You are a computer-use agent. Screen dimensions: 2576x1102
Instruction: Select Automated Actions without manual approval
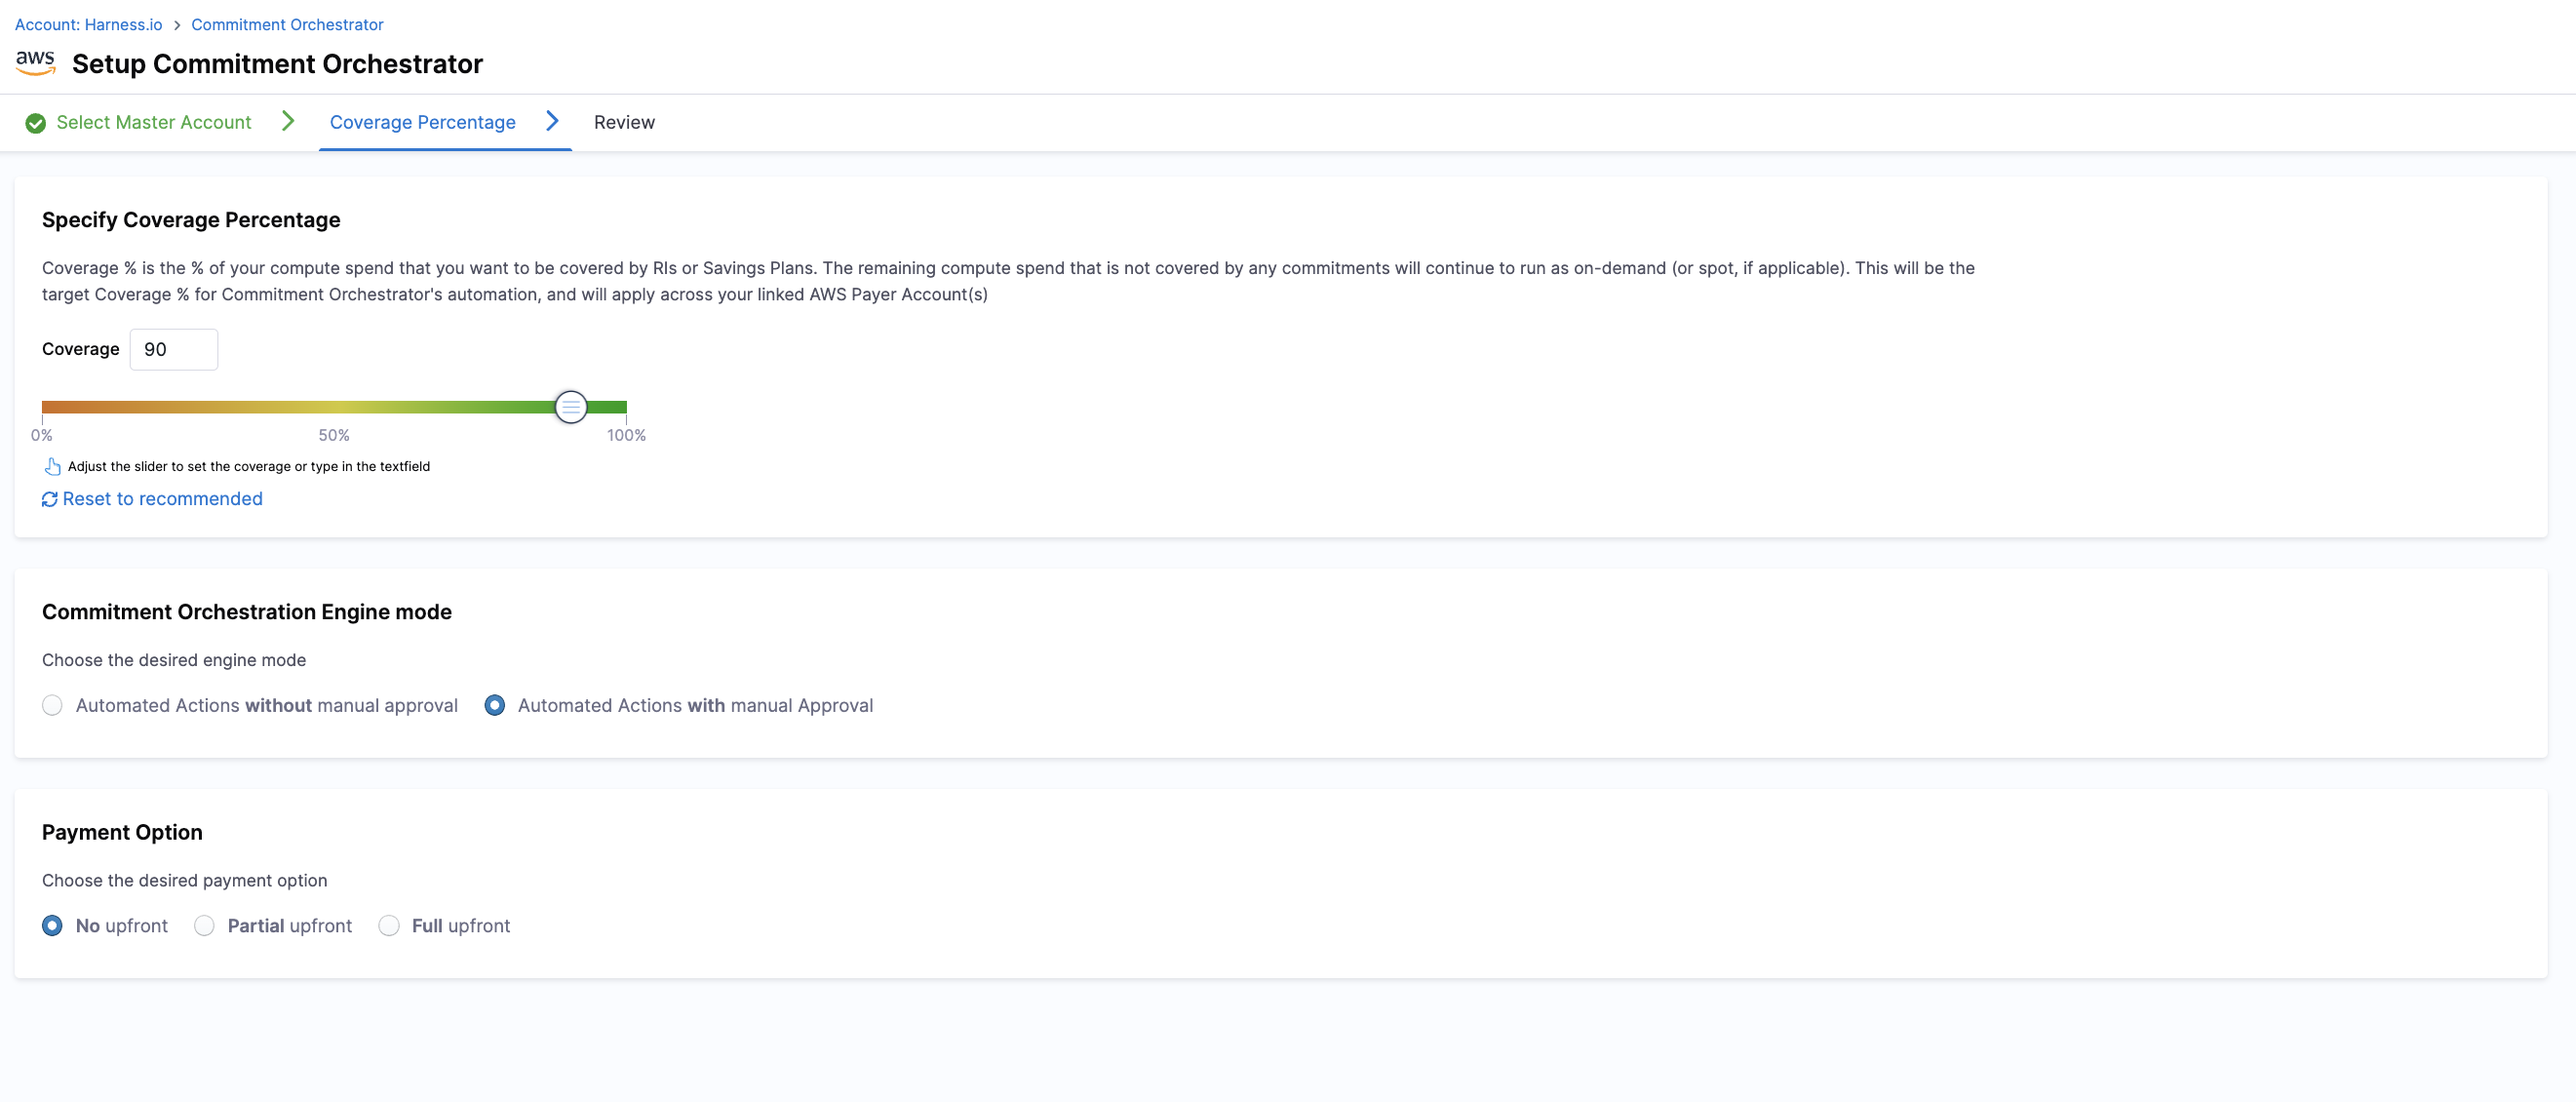(52, 705)
